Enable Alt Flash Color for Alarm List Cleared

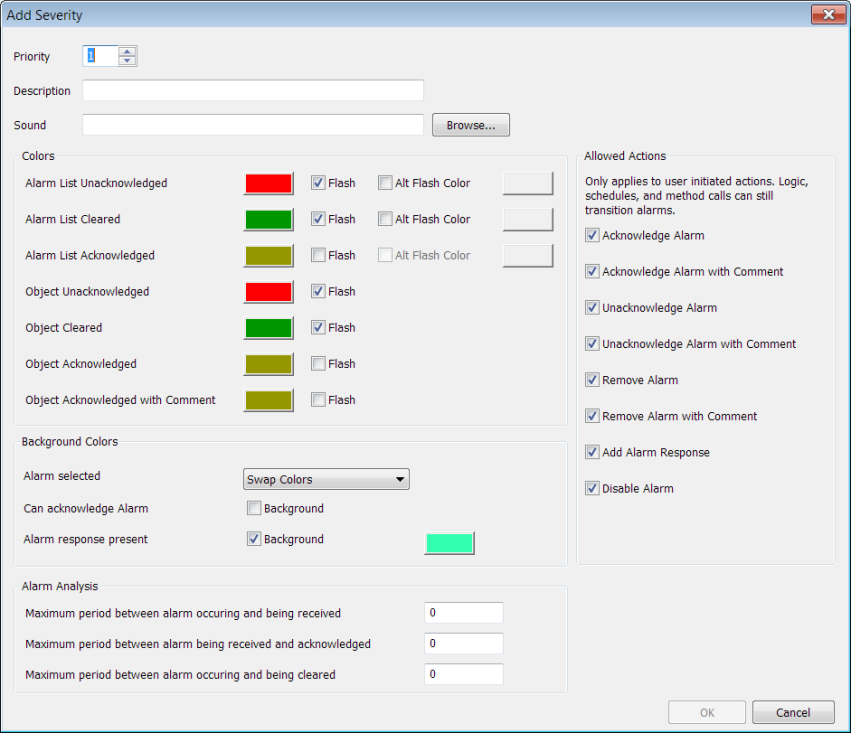pos(385,220)
